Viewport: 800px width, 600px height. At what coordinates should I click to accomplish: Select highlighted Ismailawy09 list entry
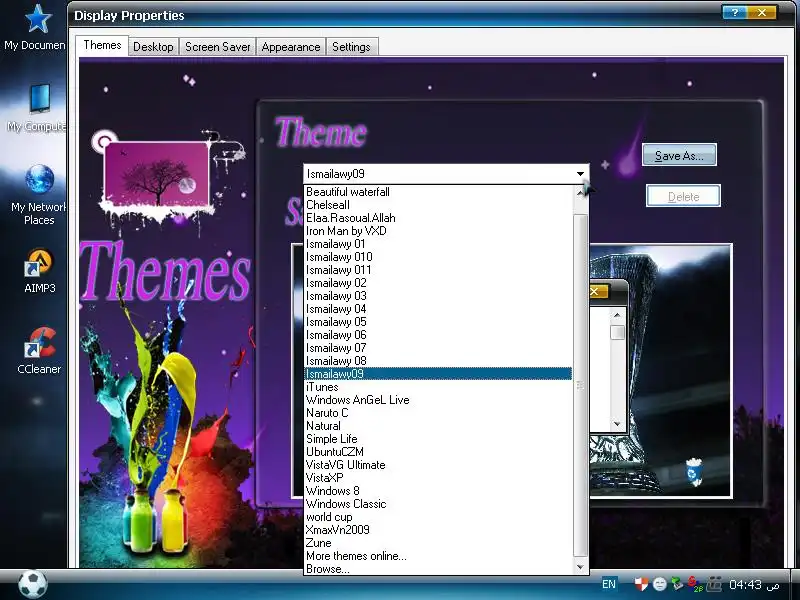(x=438, y=374)
